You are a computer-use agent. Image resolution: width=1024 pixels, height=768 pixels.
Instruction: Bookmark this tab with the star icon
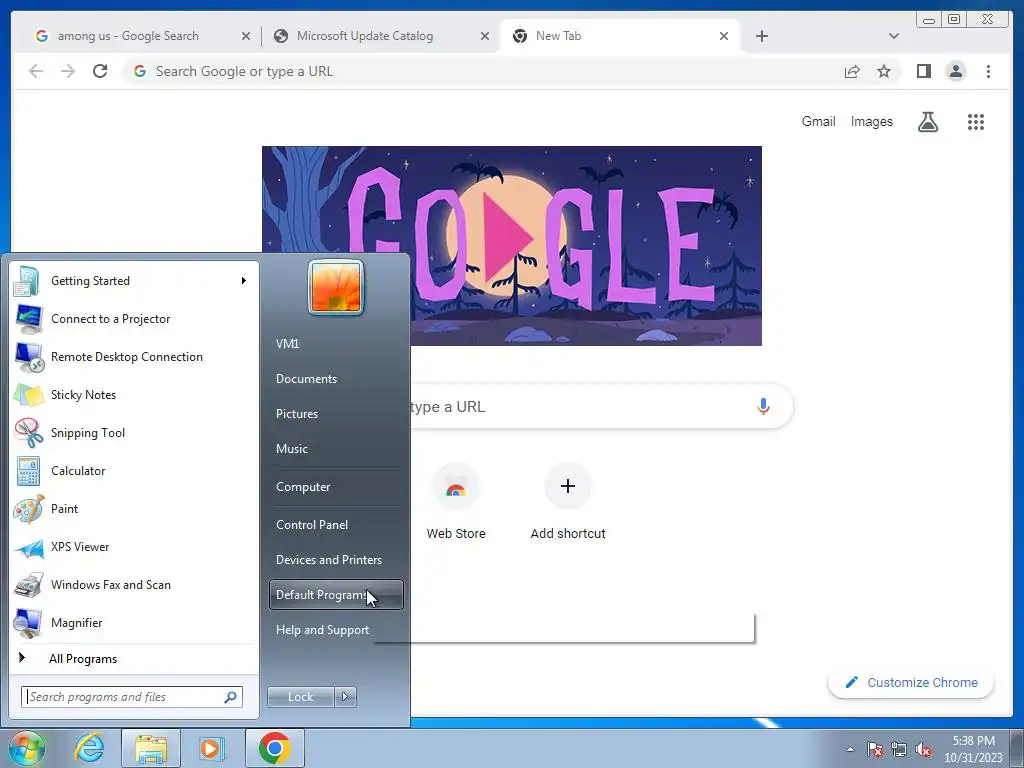(884, 72)
